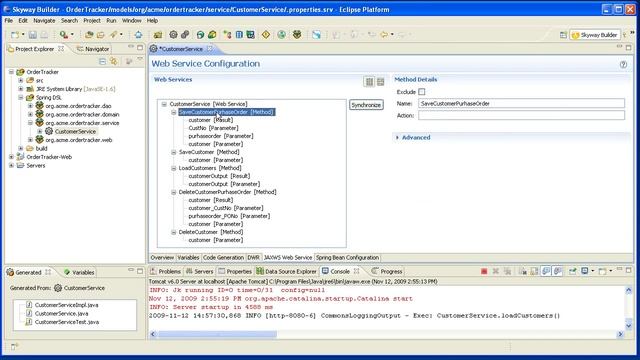Click the chain link icon in the main toolbar
Viewport: 640px width, 360px height.
tap(185, 35)
